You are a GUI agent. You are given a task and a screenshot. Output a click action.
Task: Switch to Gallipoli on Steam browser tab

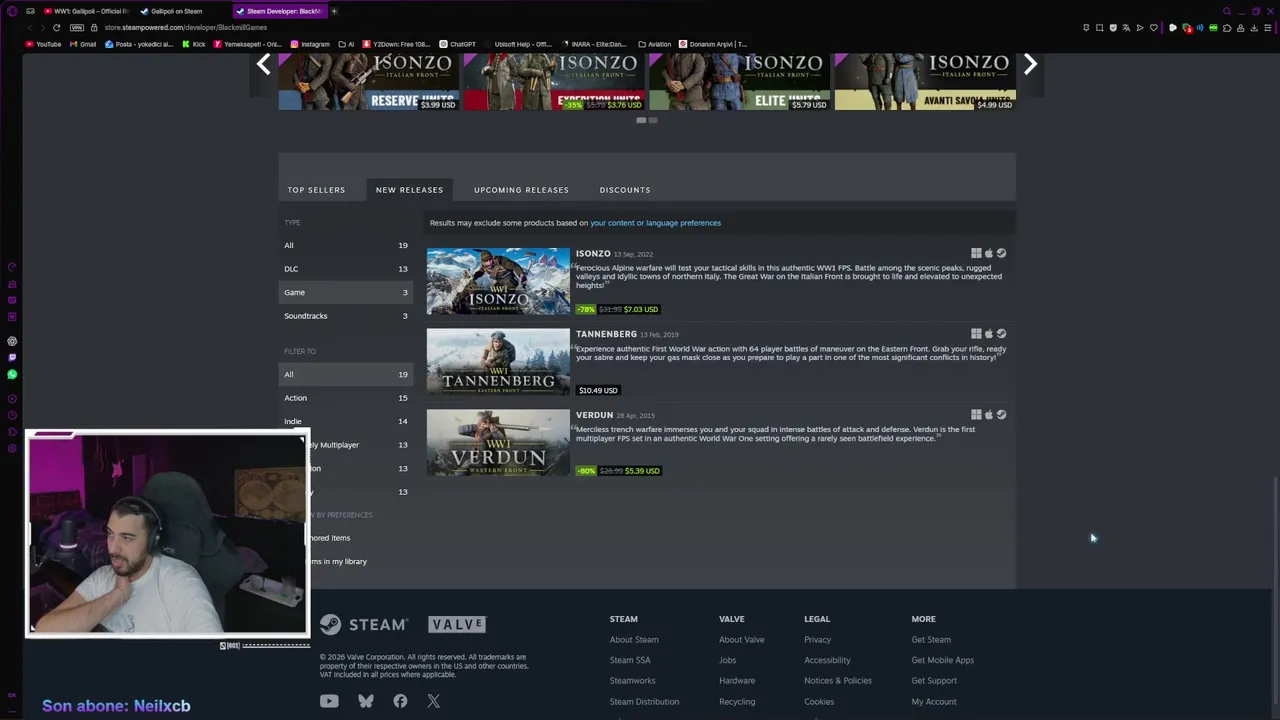[x=176, y=11]
